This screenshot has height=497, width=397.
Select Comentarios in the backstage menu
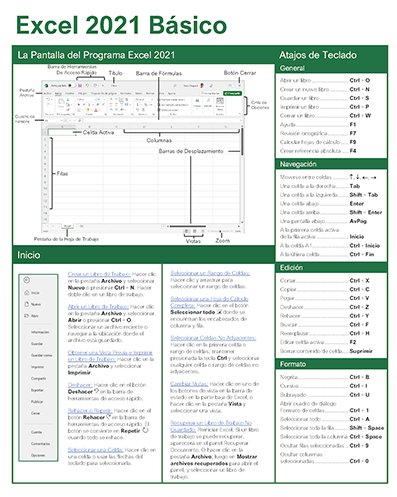click(40, 444)
